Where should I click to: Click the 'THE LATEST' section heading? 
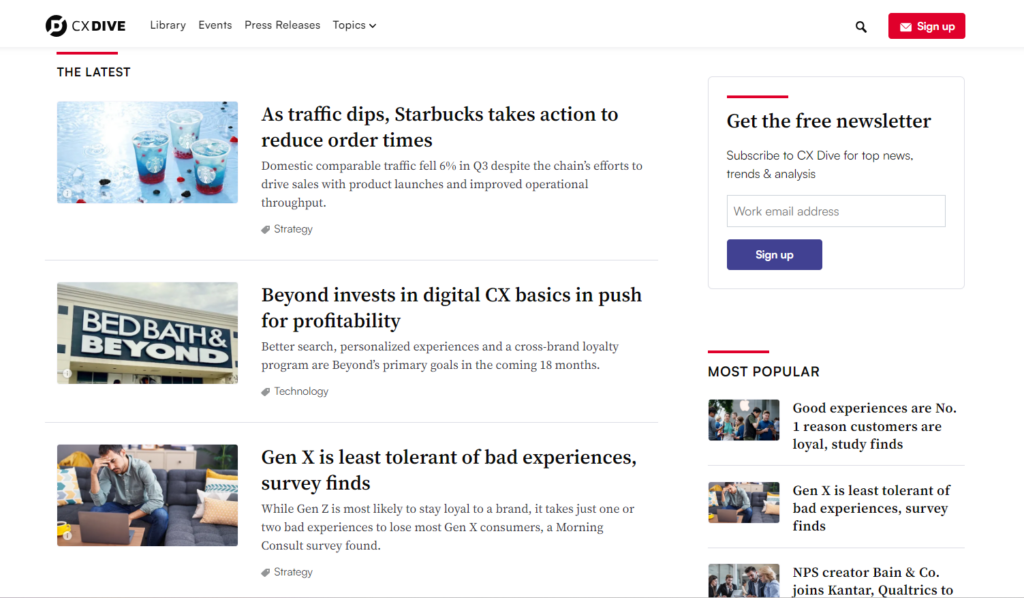coord(93,72)
